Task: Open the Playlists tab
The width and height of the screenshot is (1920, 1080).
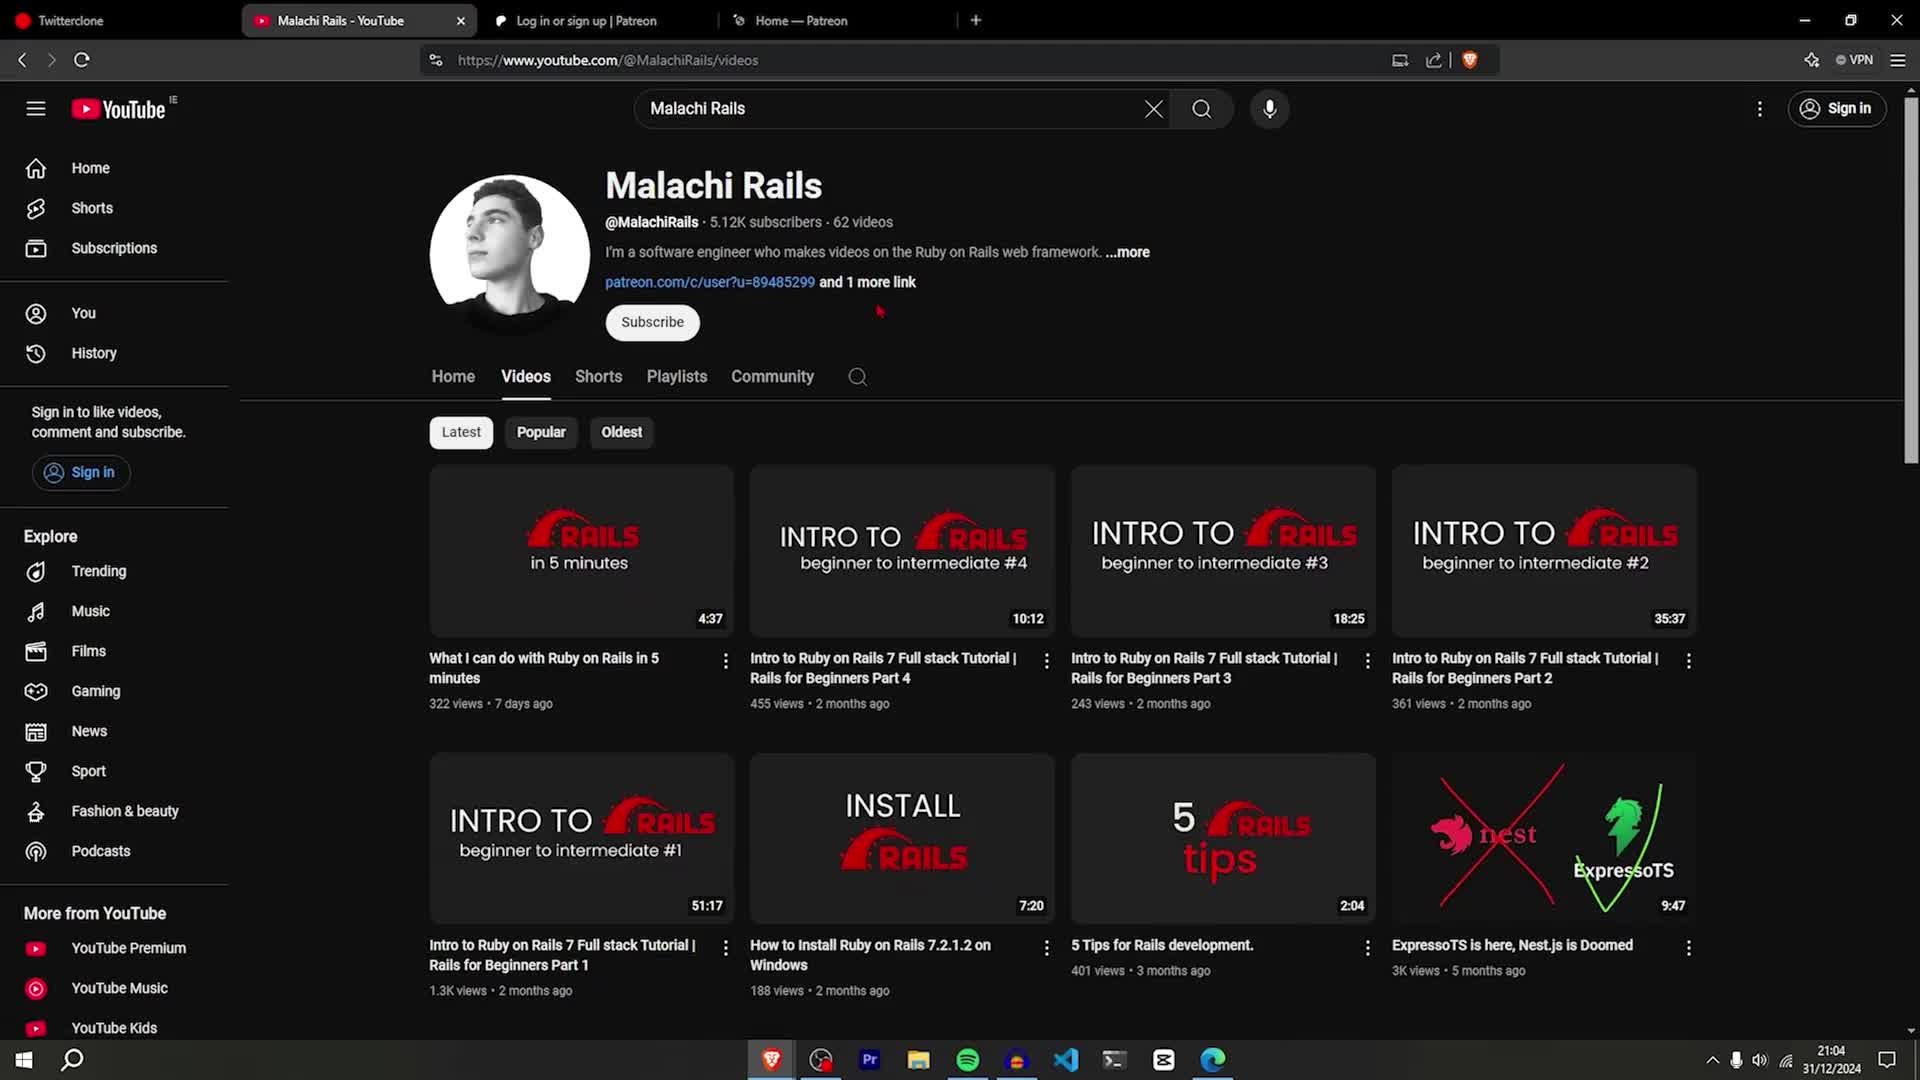Action: (x=677, y=376)
